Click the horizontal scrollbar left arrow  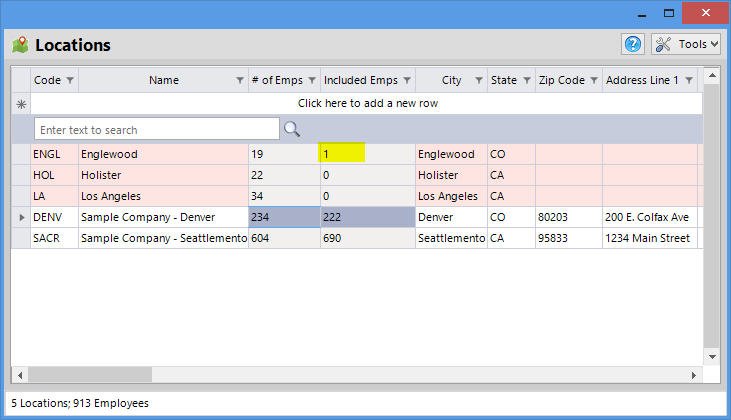click(20, 375)
